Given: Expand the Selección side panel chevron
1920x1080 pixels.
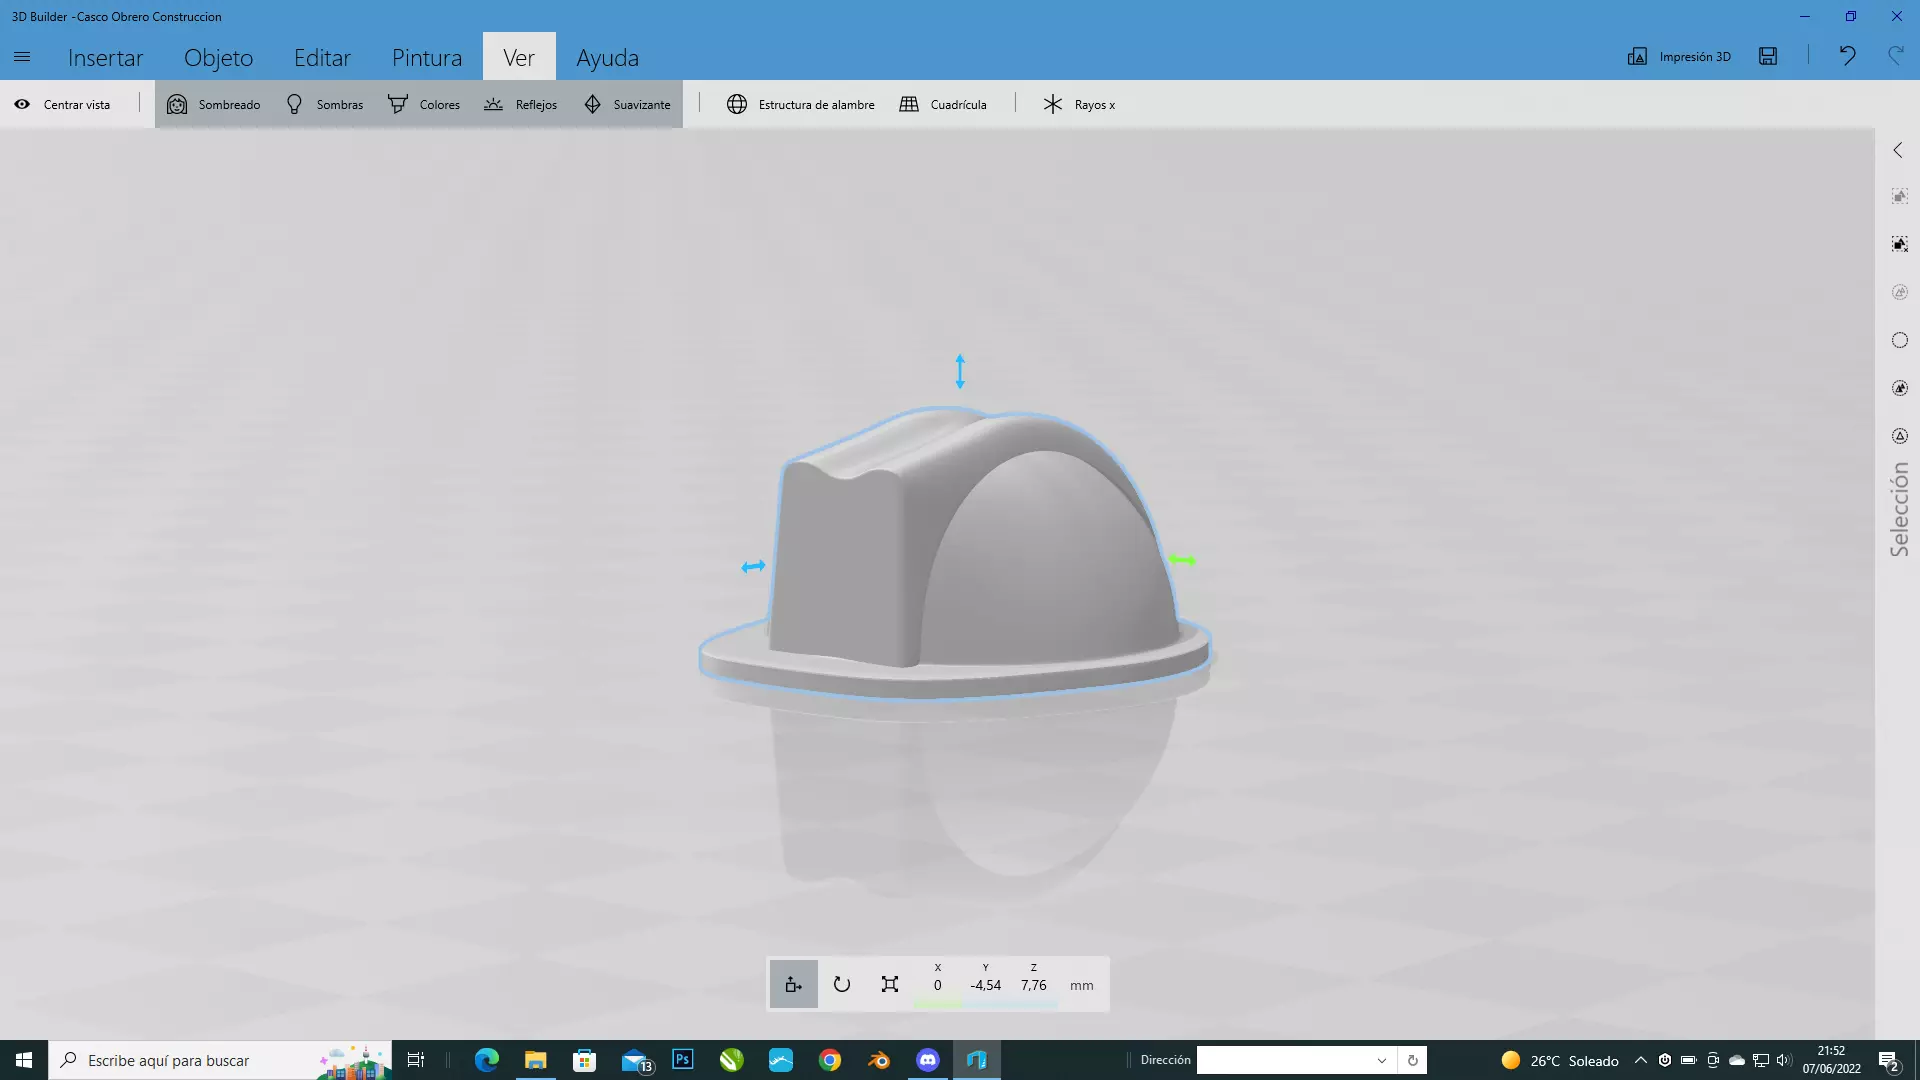Looking at the screenshot, I should click(x=1898, y=150).
